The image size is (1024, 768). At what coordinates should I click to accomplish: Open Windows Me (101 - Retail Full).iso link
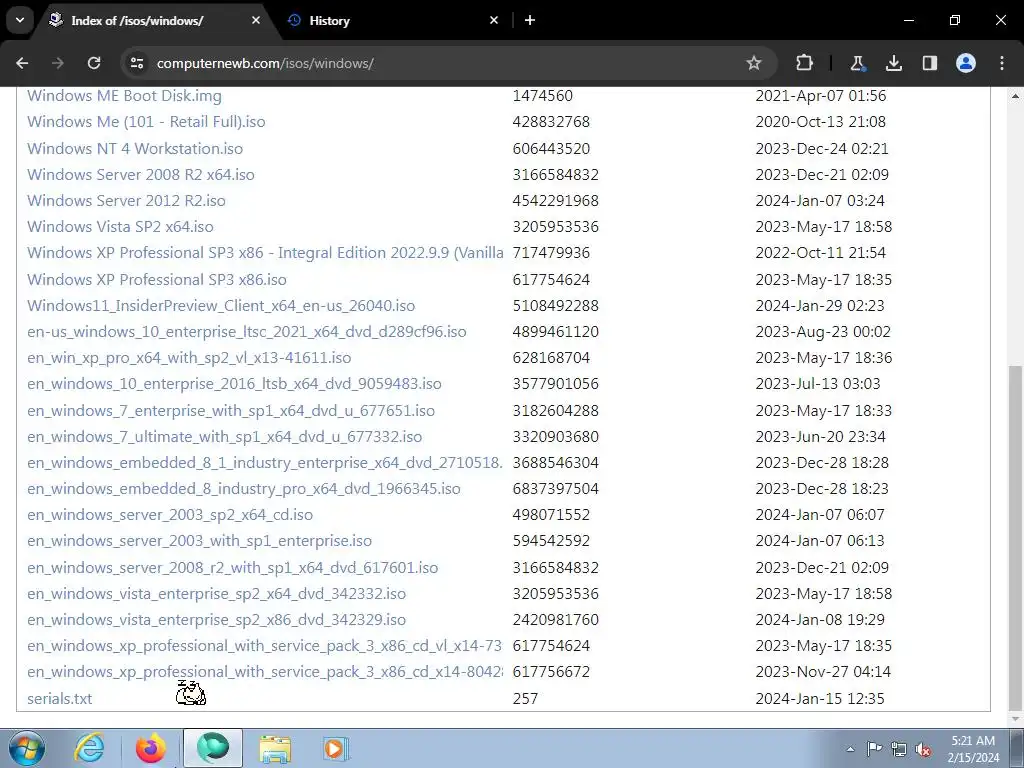[146, 122]
